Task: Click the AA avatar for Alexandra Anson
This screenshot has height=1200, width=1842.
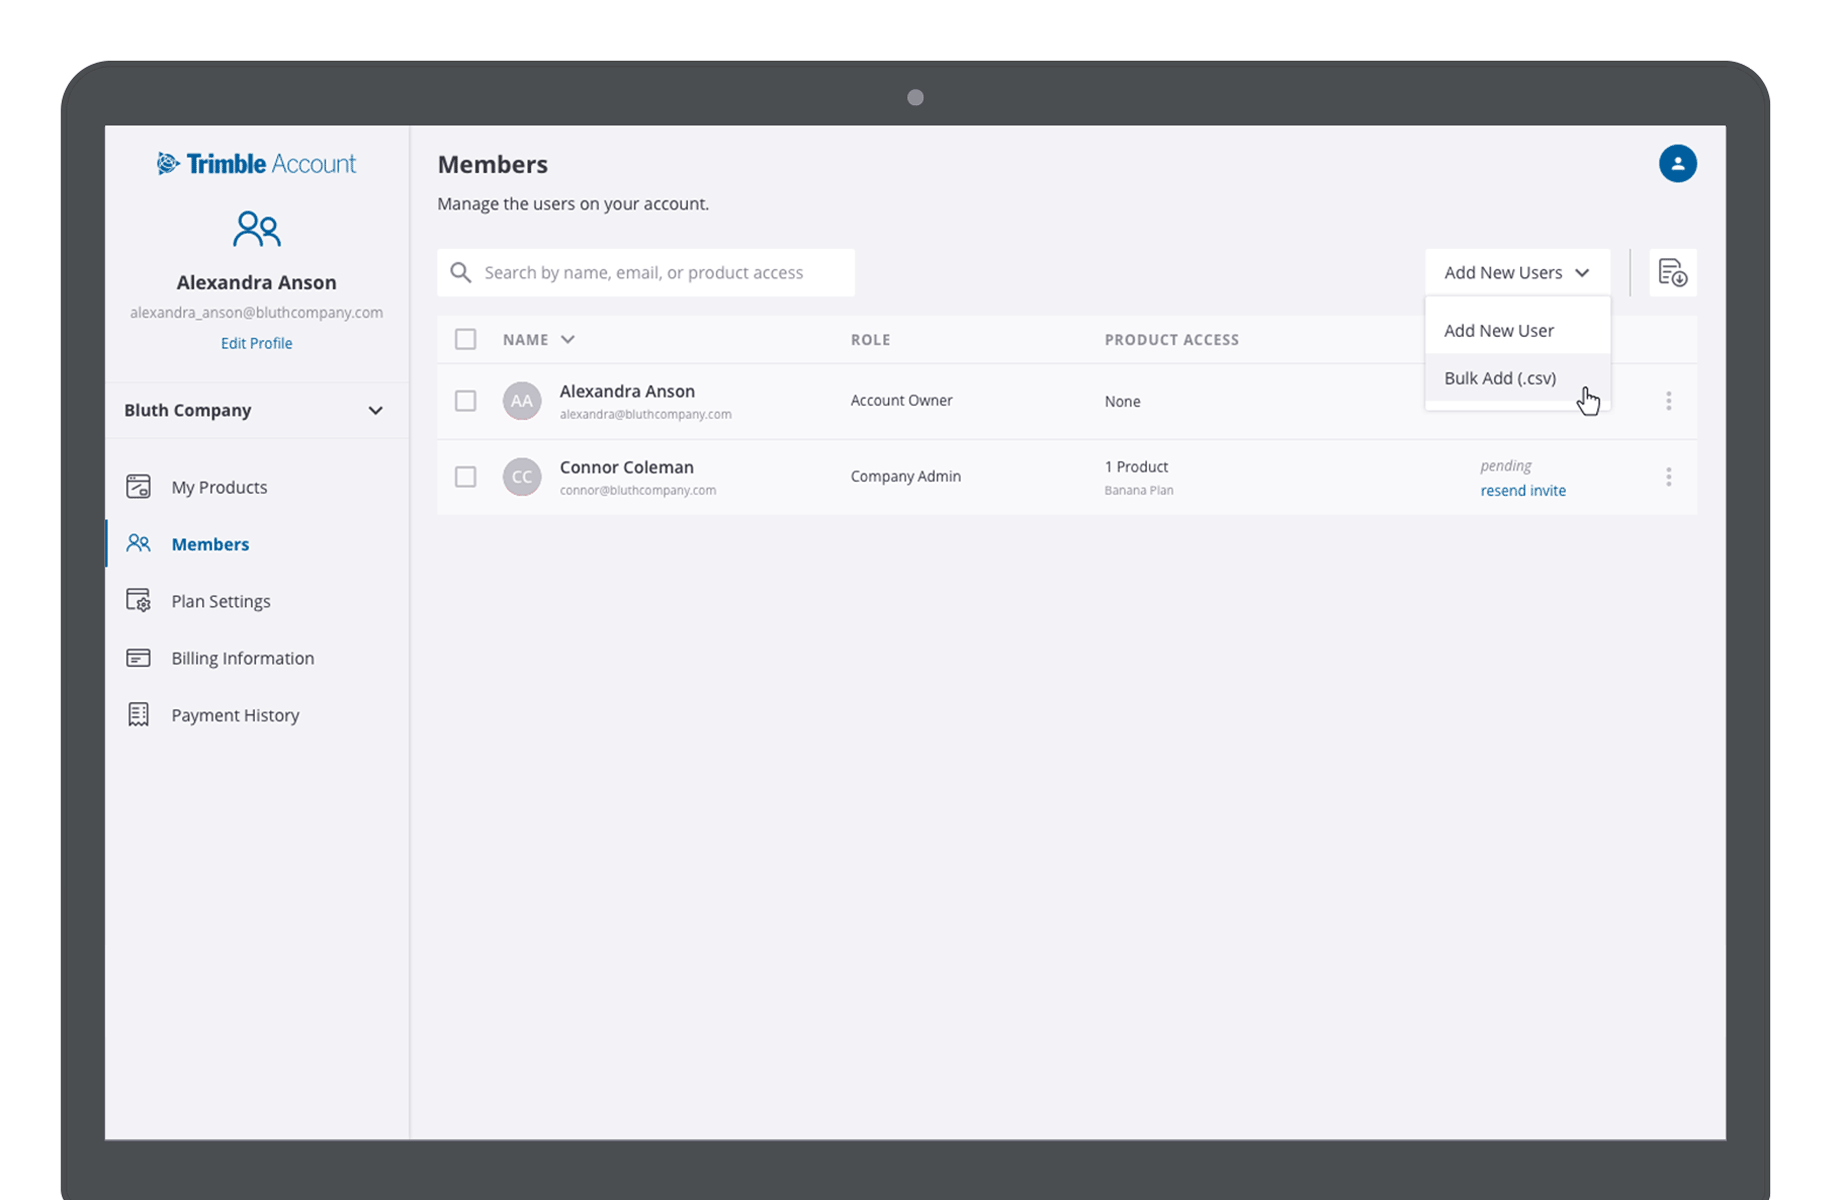Action: pos(522,401)
